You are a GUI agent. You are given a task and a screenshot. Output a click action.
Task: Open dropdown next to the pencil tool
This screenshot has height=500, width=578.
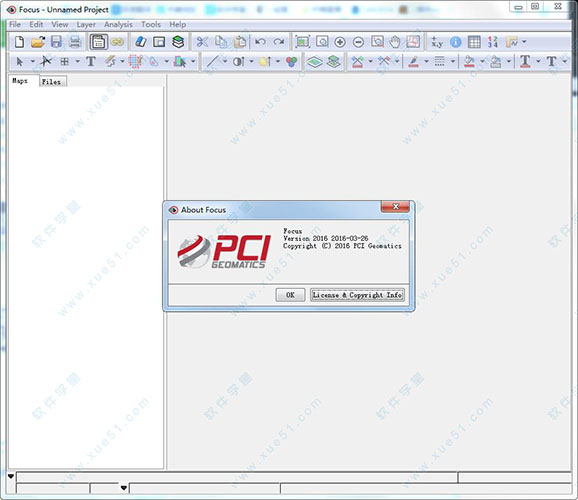(122, 61)
